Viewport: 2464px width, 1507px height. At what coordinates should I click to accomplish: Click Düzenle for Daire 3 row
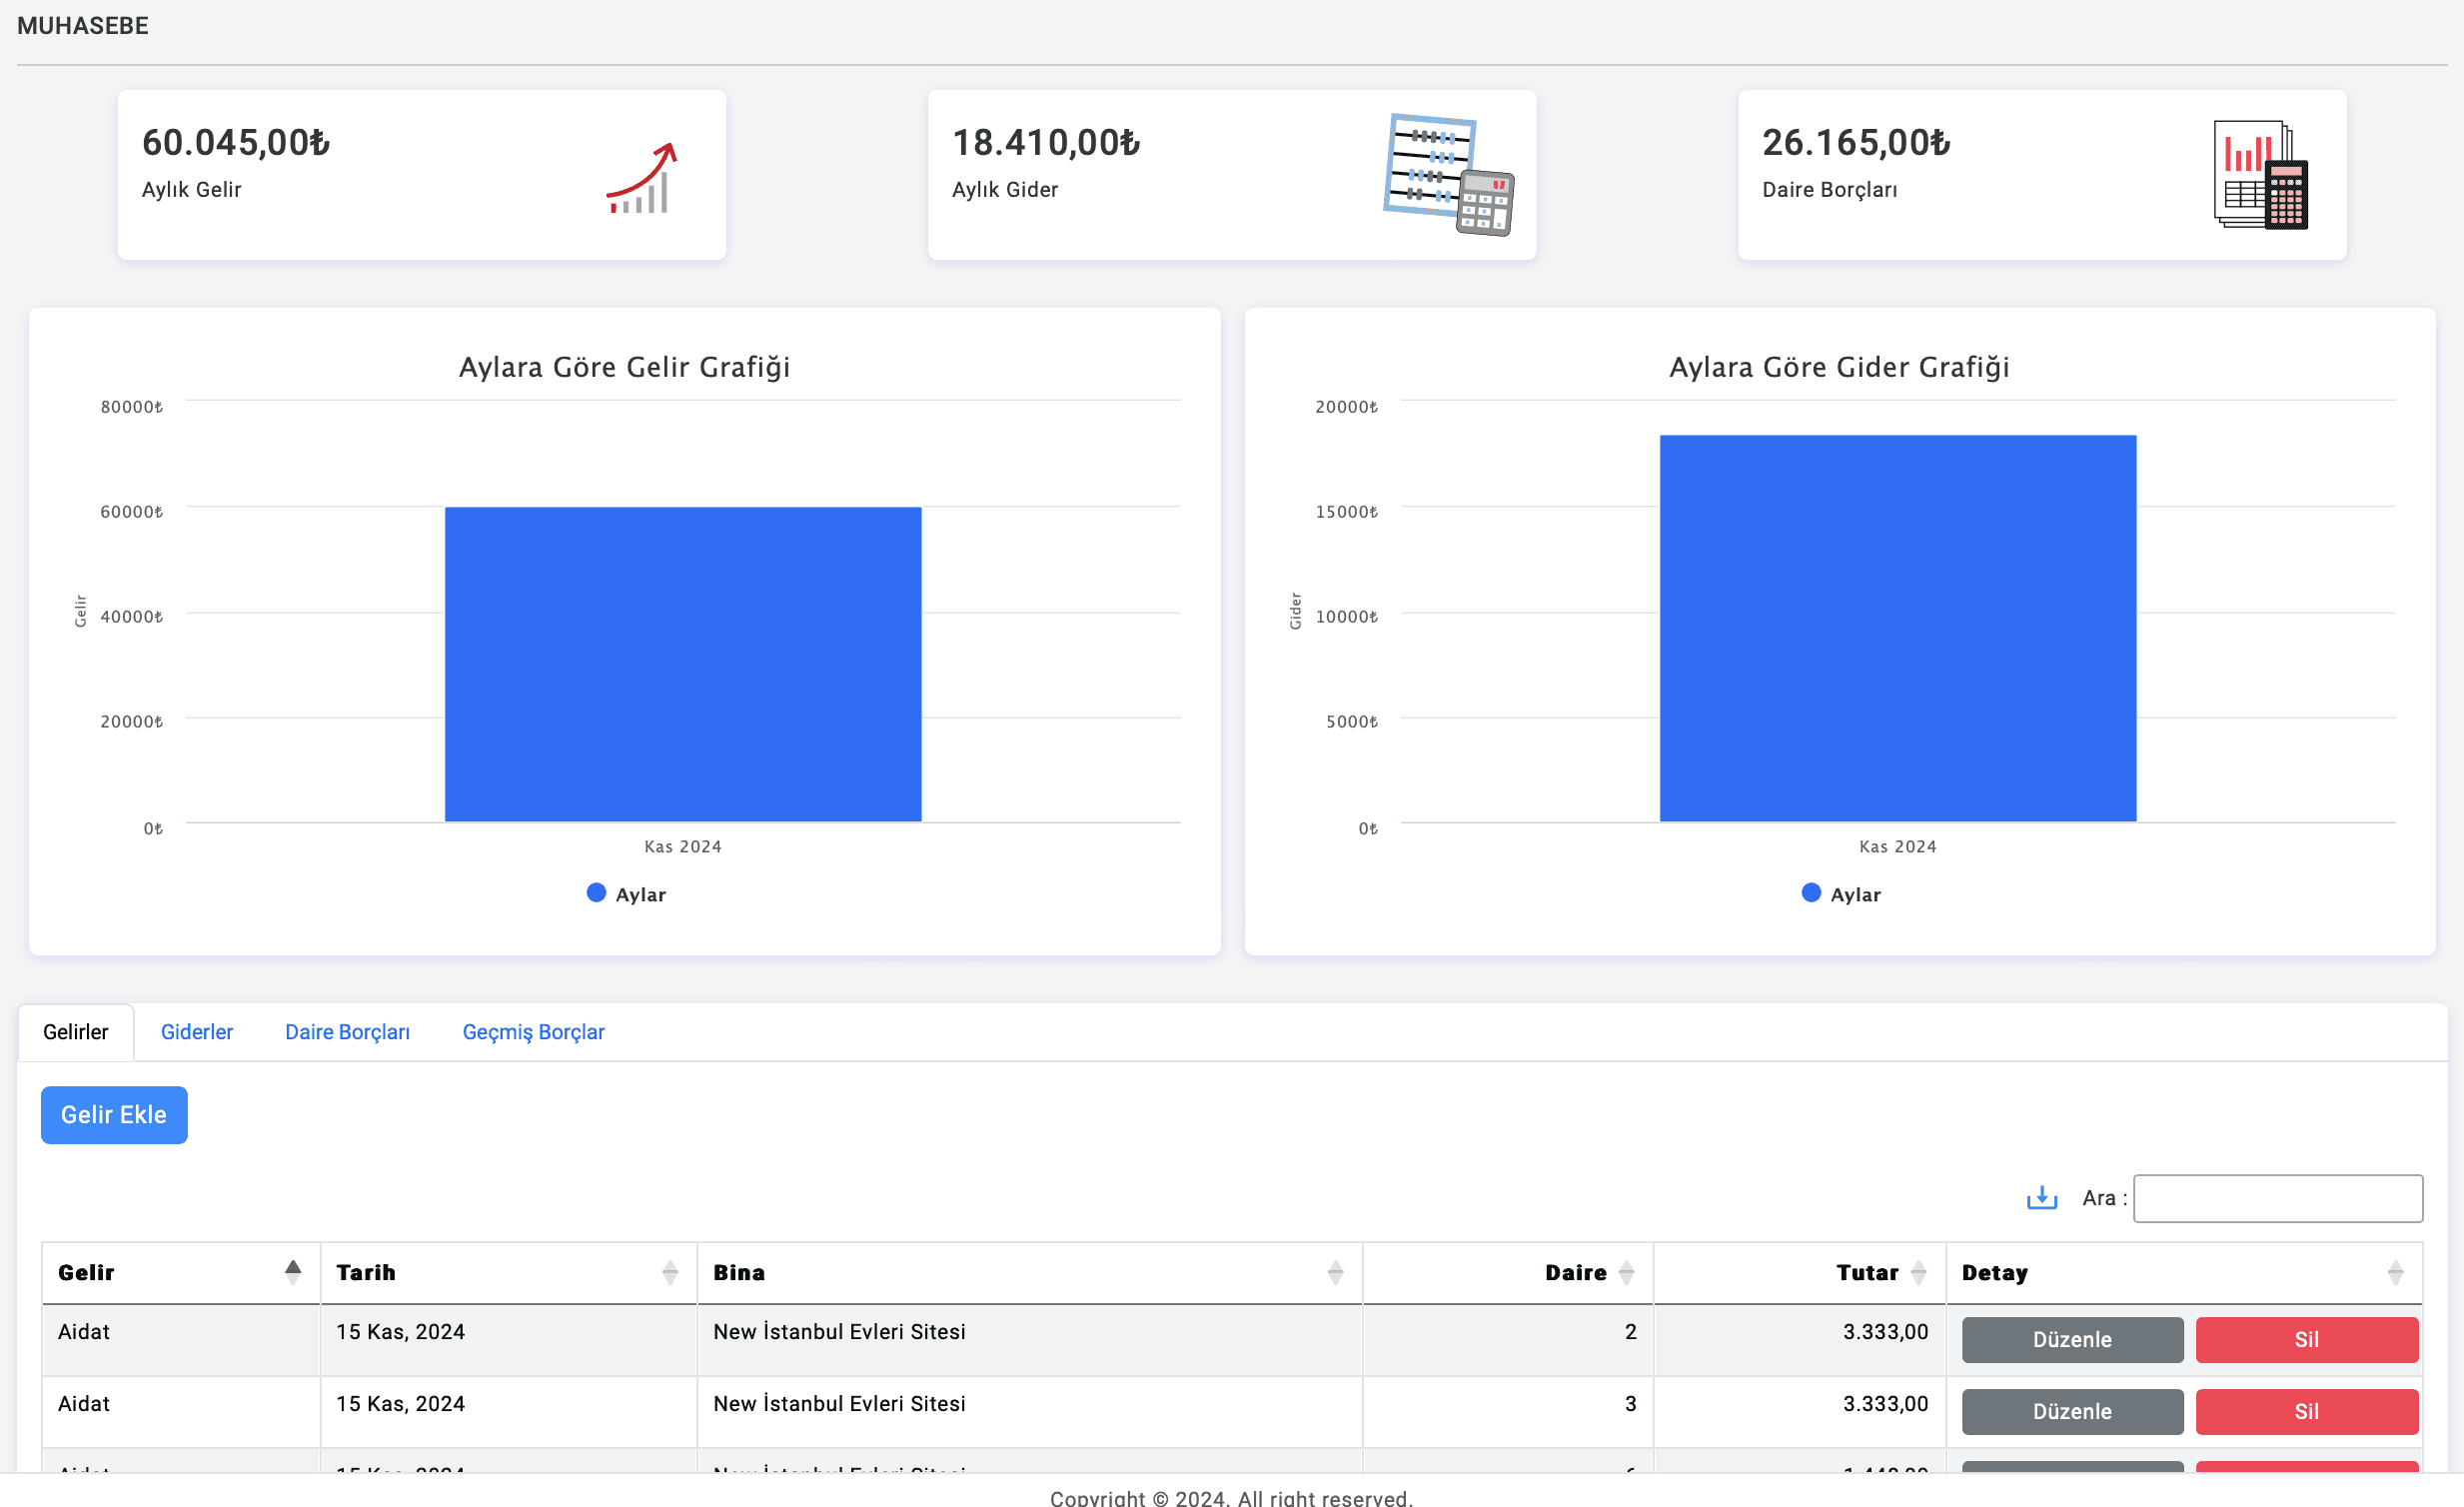point(2072,1412)
